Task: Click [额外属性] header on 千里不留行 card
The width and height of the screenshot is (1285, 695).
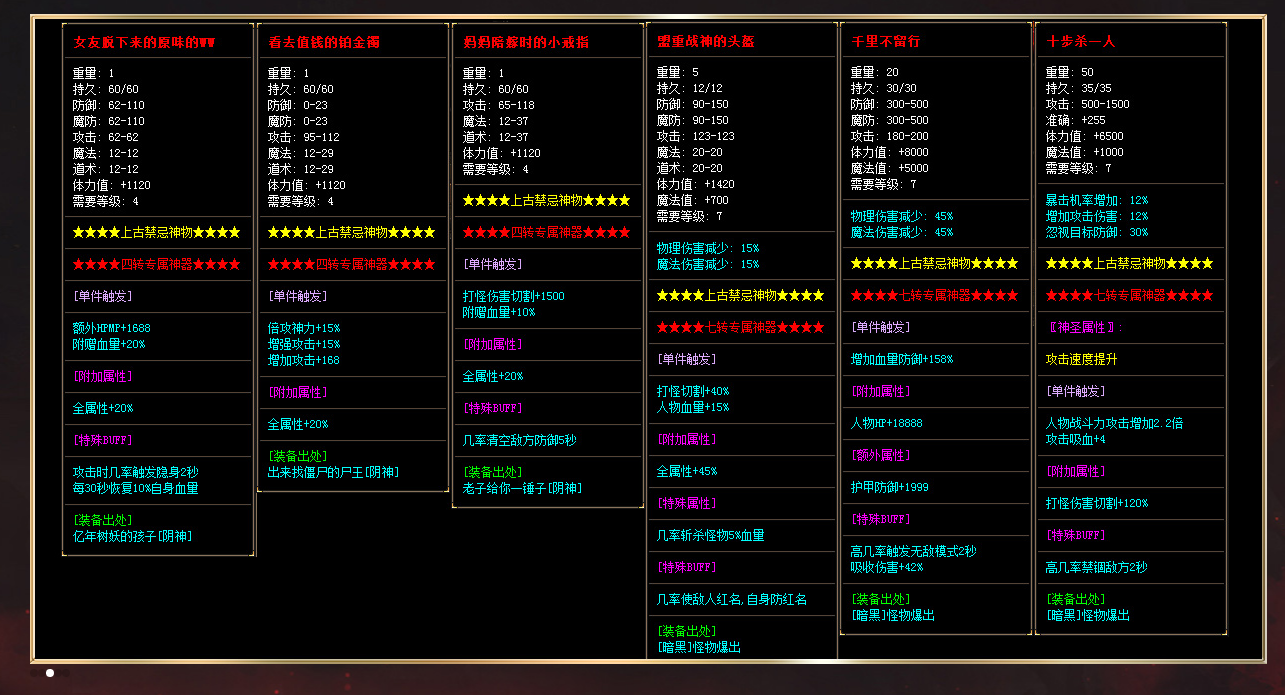Action: [x=881, y=455]
